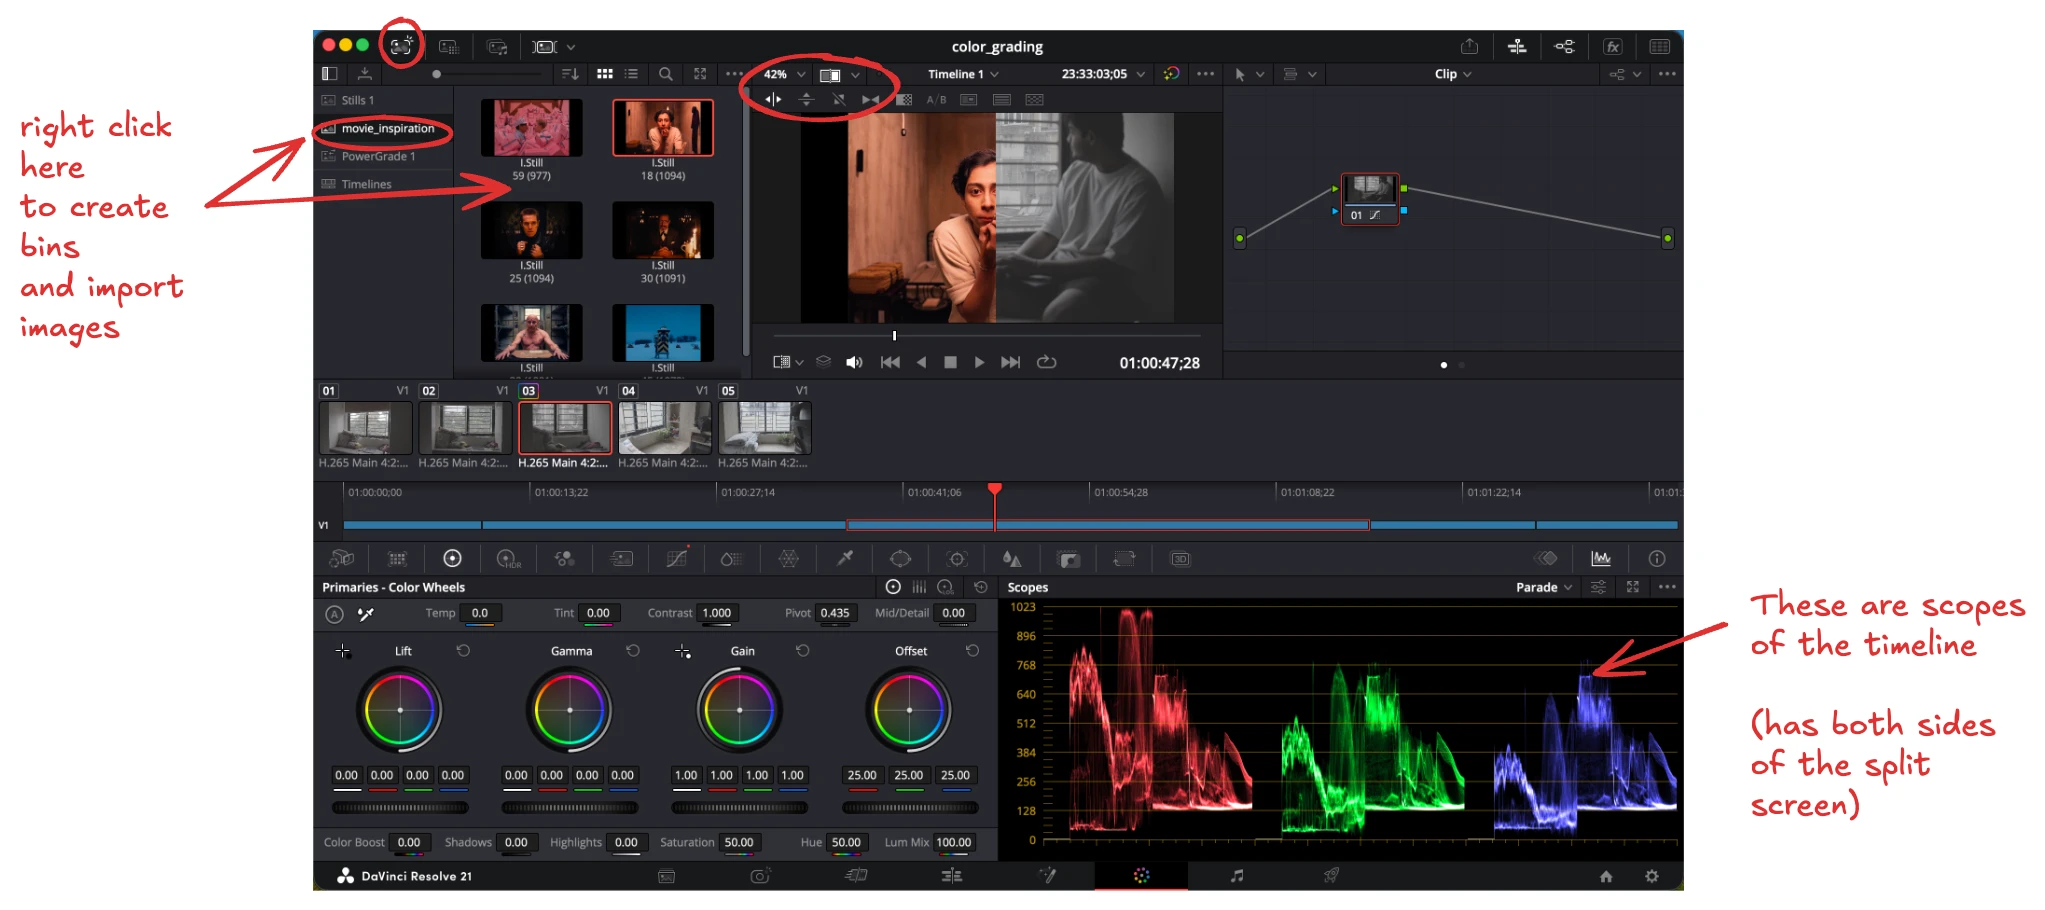This screenshot has width=2045, height=910.
Task: Open the Tracker palette
Action: [x=957, y=559]
